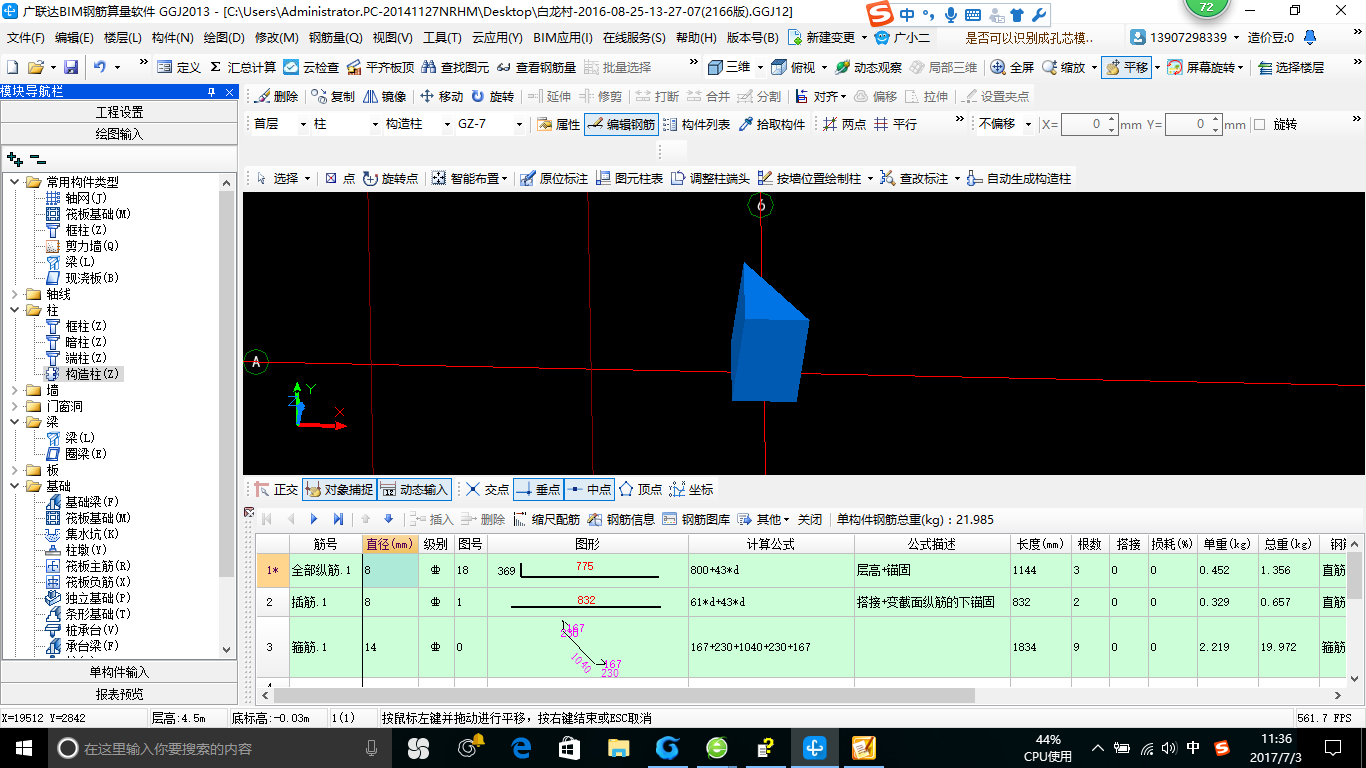Click 关闭 to close rebar editor
The height and width of the screenshot is (768, 1366).
(809, 519)
